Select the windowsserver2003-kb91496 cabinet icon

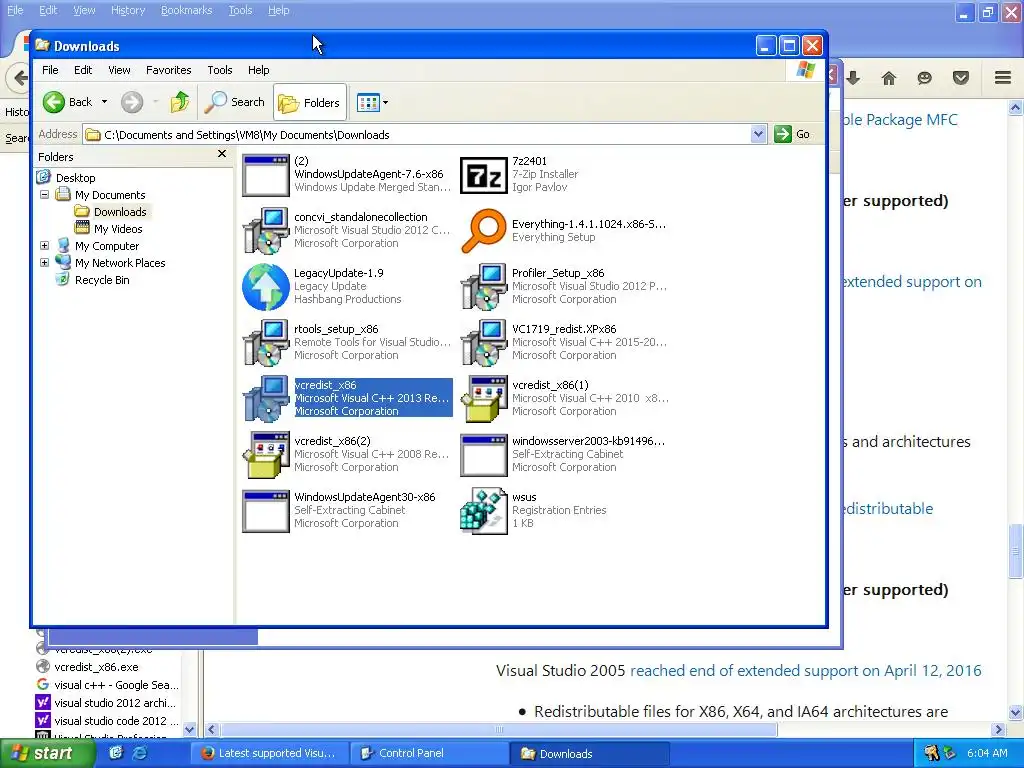click(483, 455)
